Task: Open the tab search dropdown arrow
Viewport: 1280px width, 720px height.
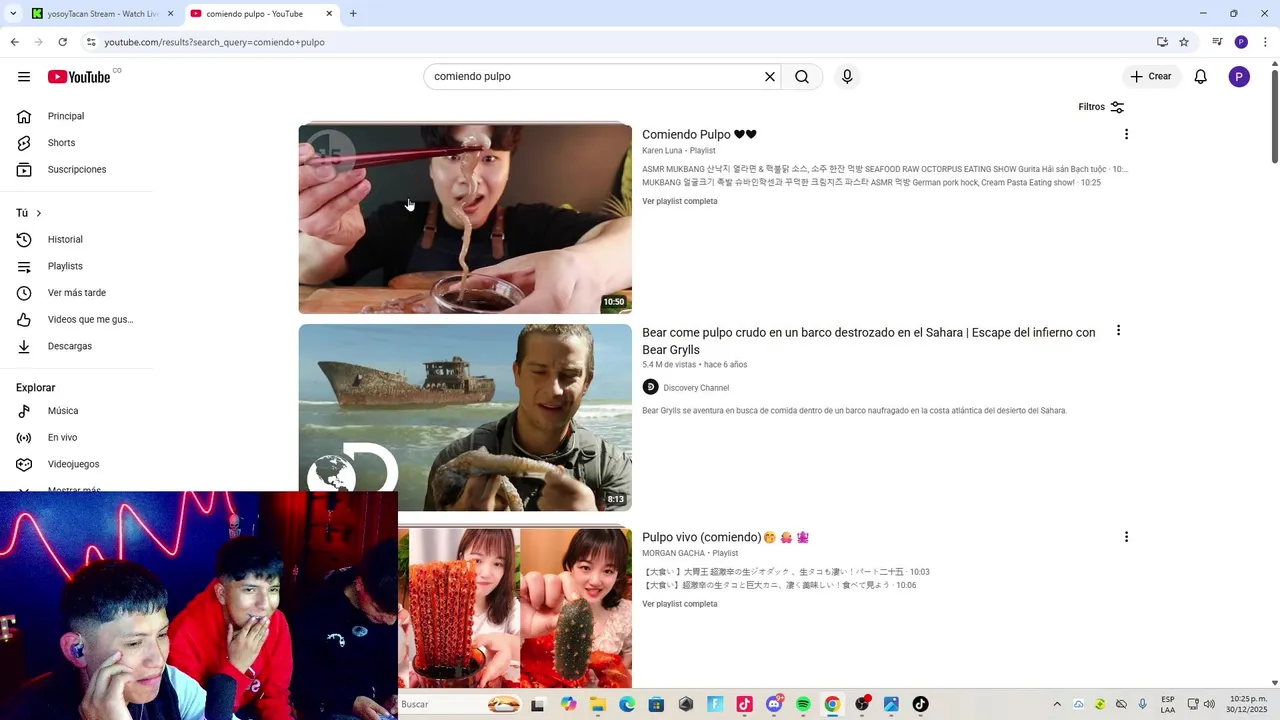Action: tap(13, 14)
